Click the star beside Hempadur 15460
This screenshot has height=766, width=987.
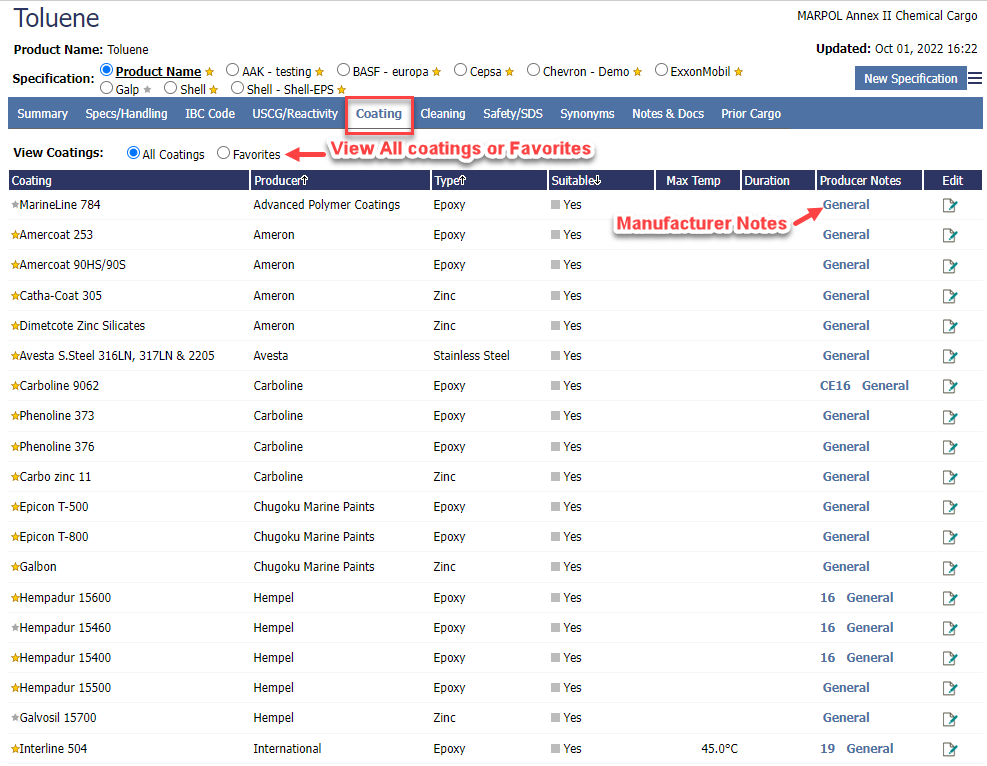point(15,628)
